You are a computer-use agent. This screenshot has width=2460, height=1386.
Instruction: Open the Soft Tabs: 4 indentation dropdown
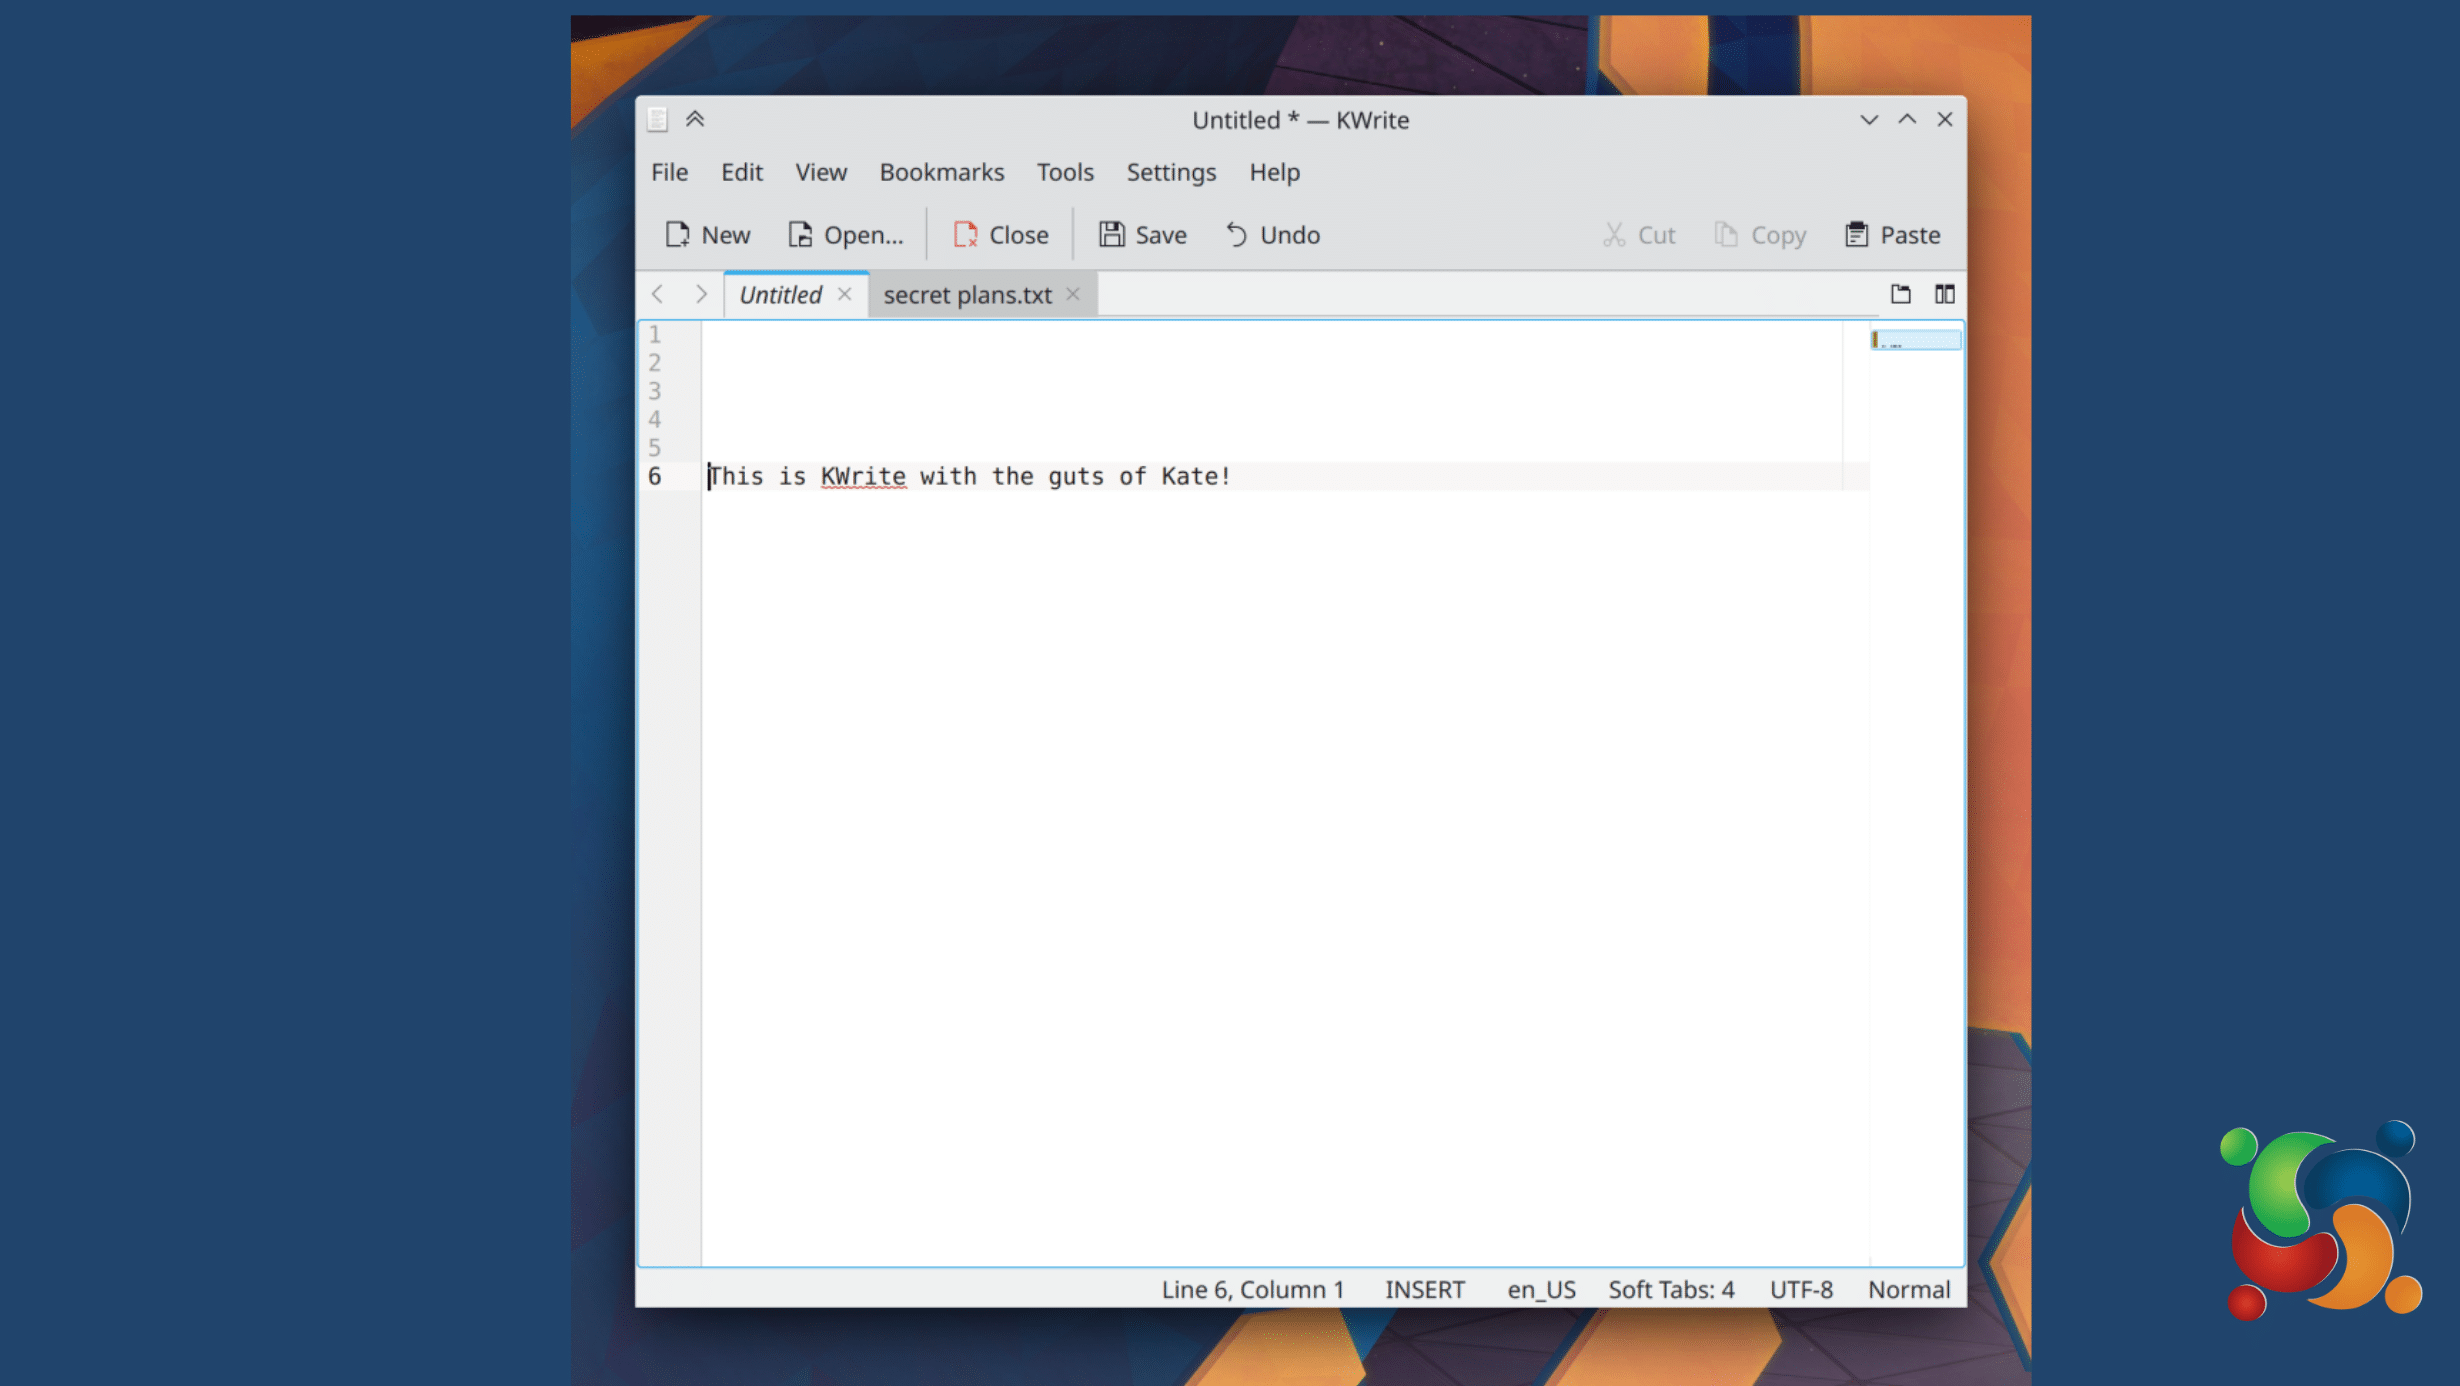pos(1671,1290)
